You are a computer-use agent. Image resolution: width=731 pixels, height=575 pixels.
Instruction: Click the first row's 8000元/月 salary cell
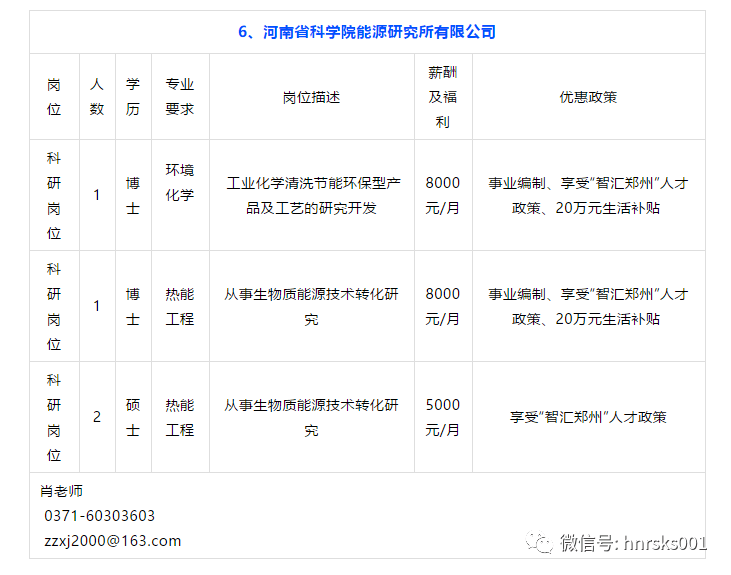(x=443, y=195)
